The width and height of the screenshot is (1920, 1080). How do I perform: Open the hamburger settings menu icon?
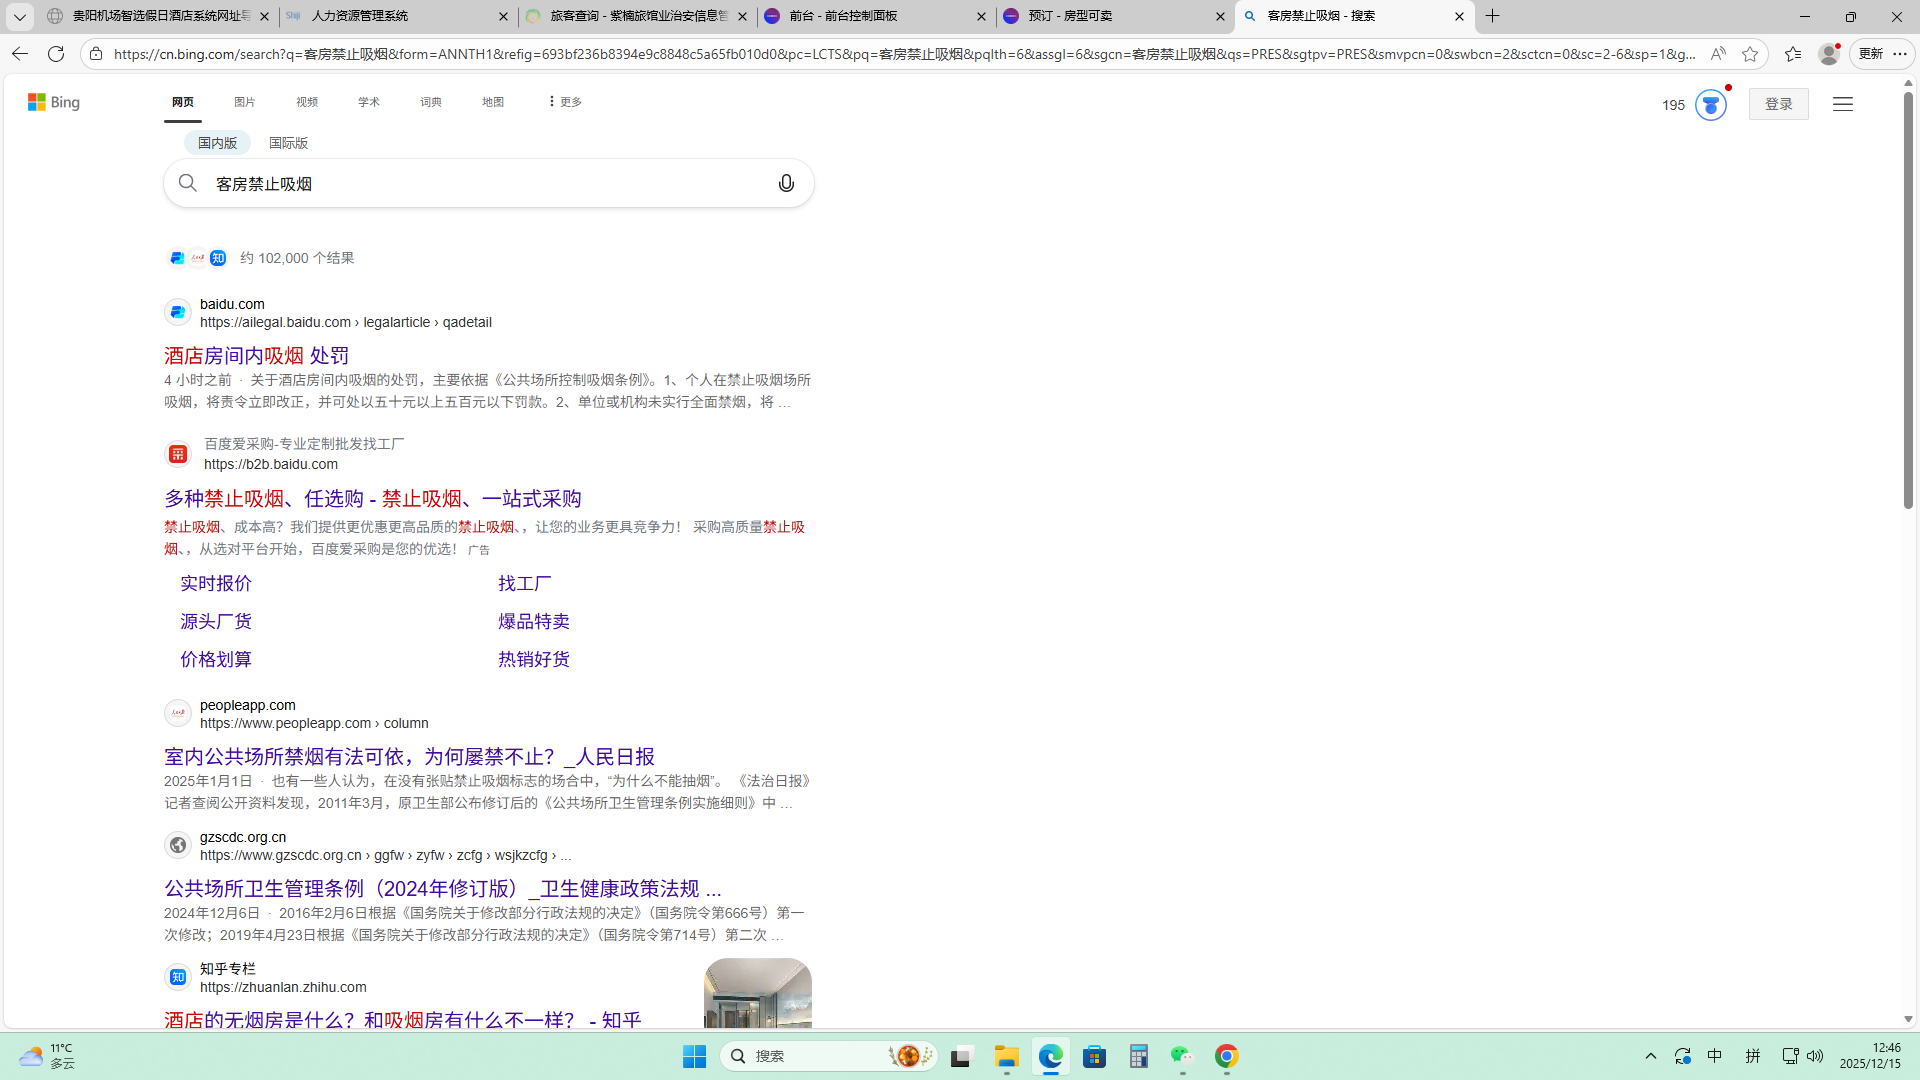pyautogui.click(x=1842, y=104)
